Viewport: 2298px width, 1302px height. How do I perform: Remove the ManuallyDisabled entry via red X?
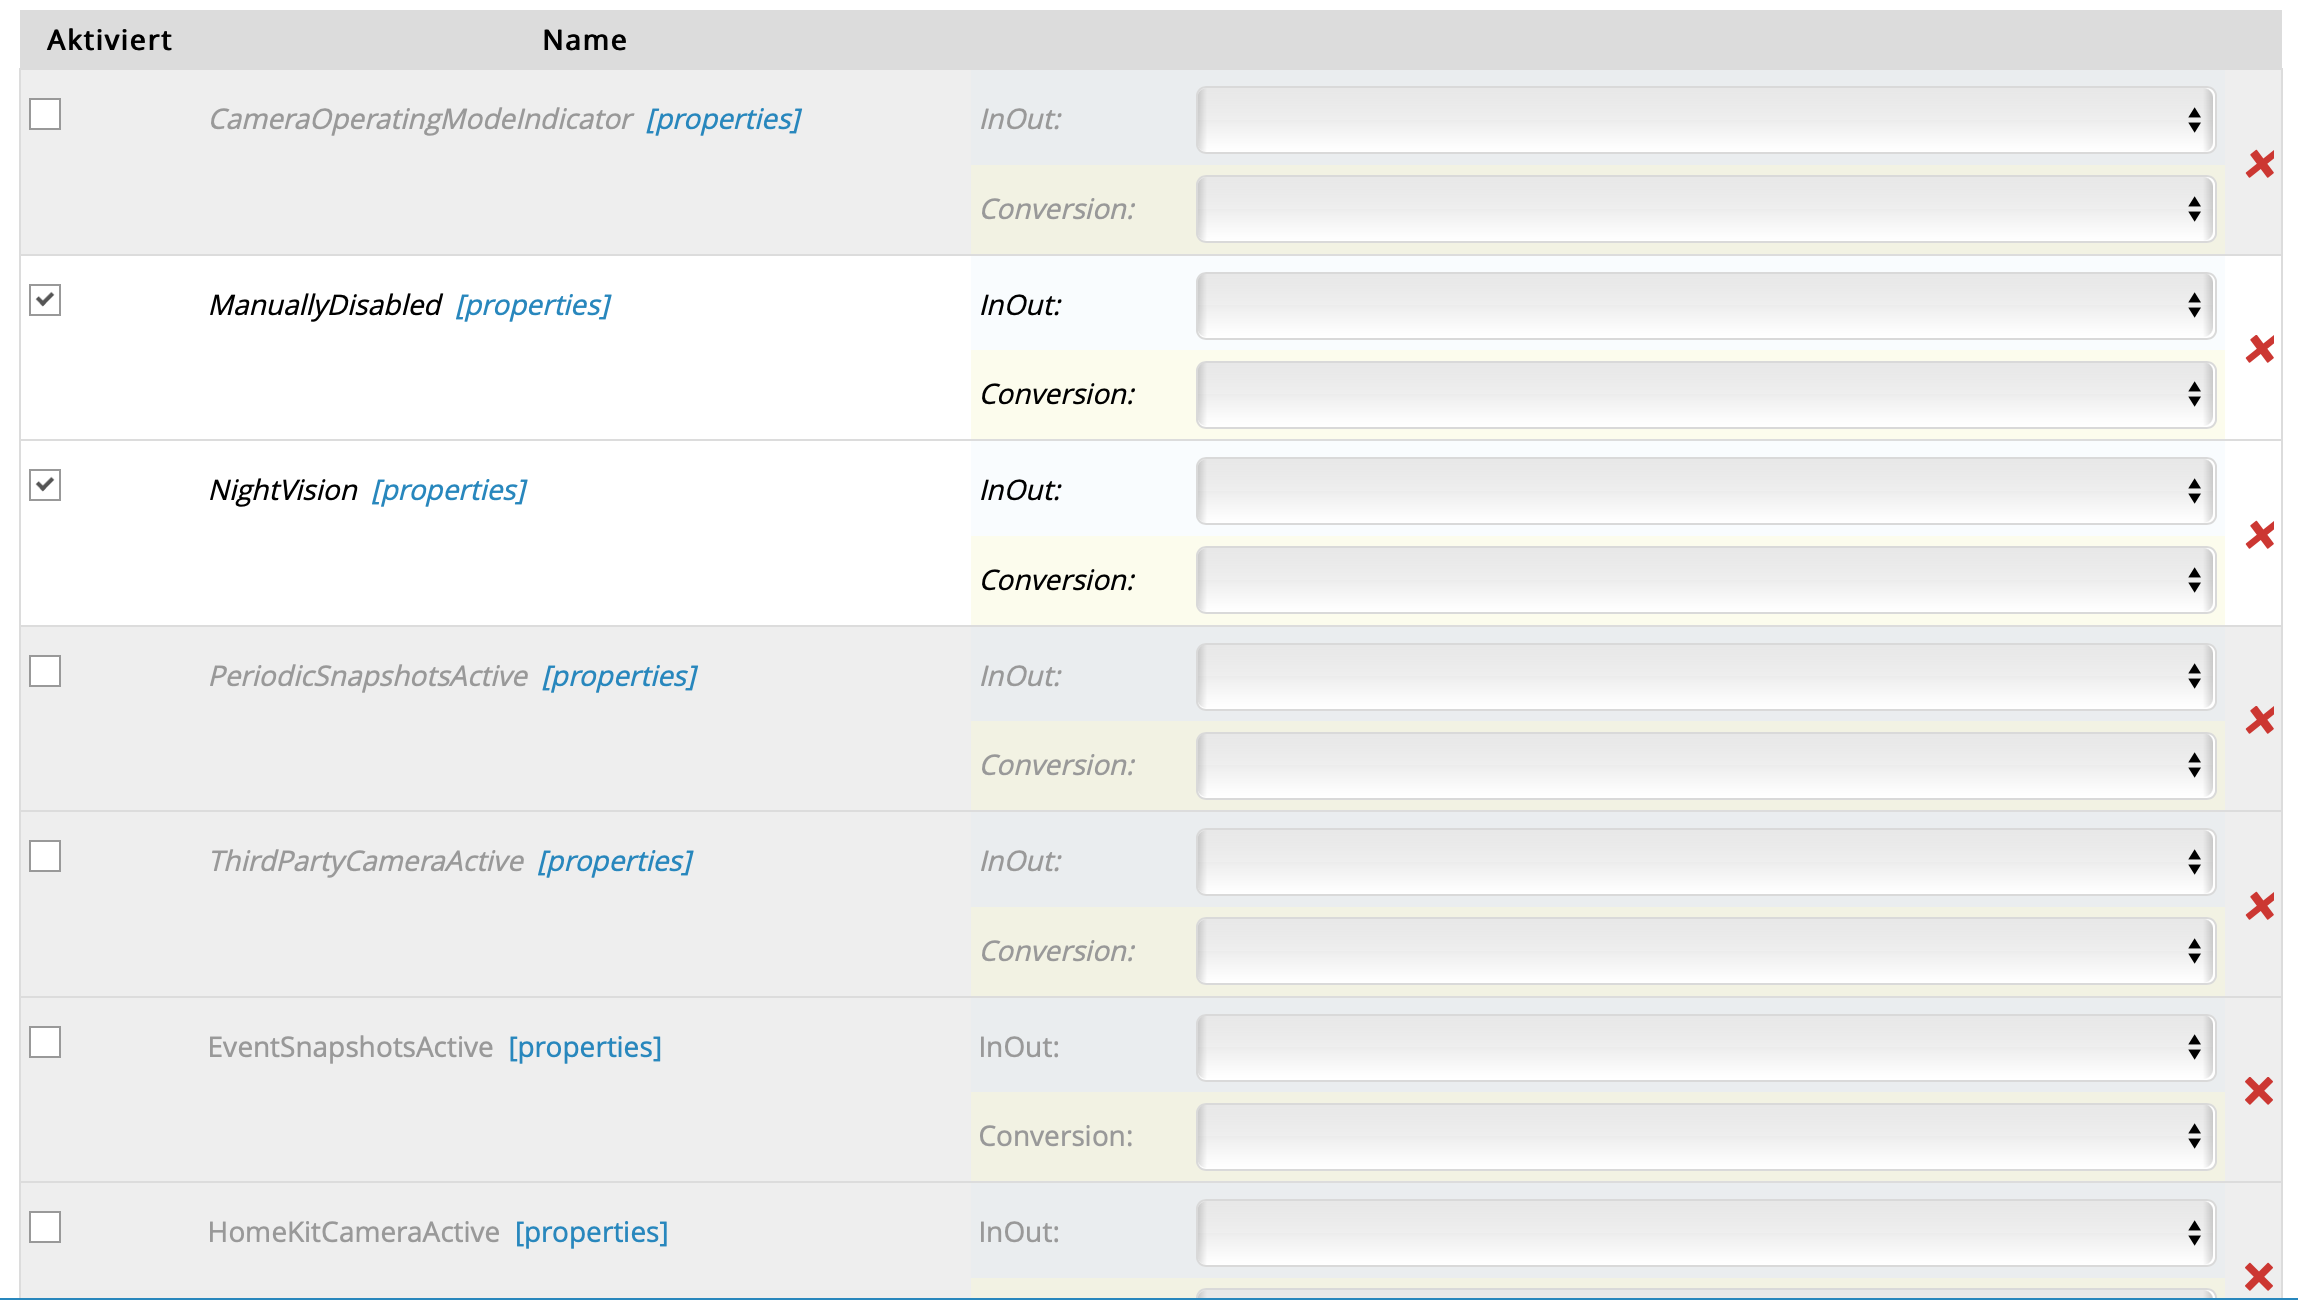pos(2260,349)
